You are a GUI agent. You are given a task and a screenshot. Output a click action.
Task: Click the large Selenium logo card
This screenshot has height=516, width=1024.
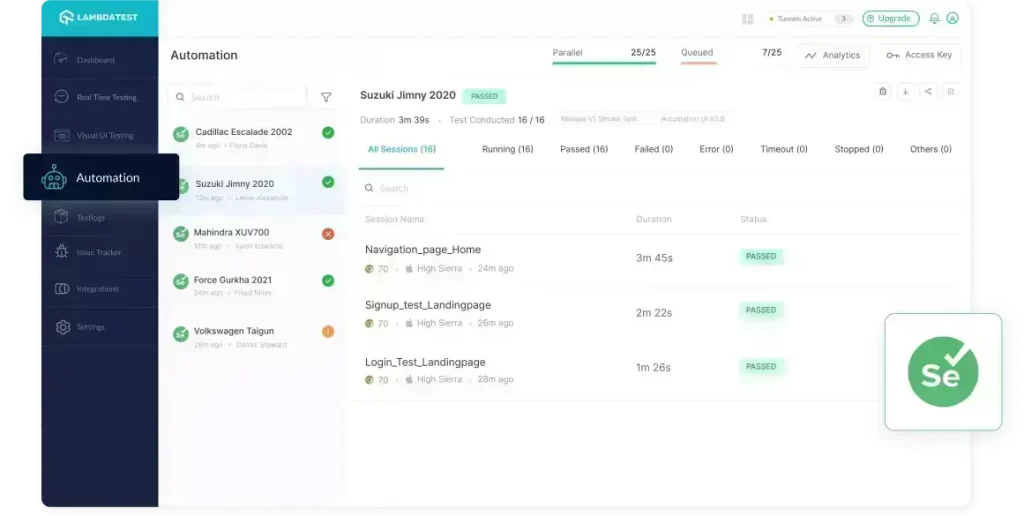click(x=943, y=372)
